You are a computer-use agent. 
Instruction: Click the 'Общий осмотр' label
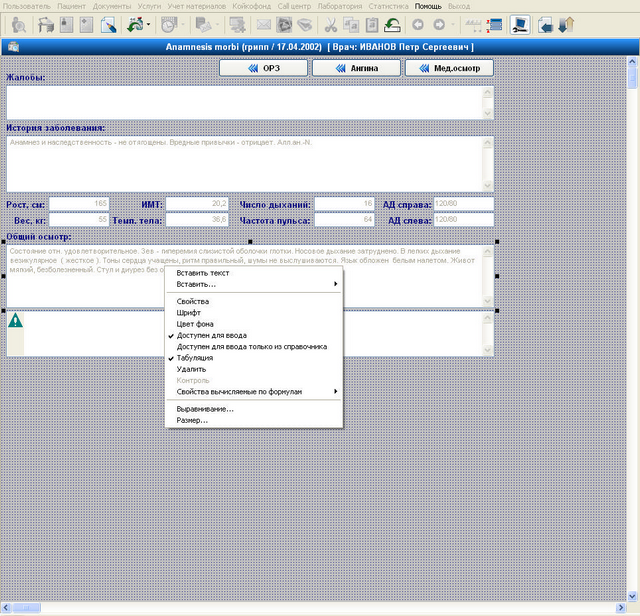point(39,237)
